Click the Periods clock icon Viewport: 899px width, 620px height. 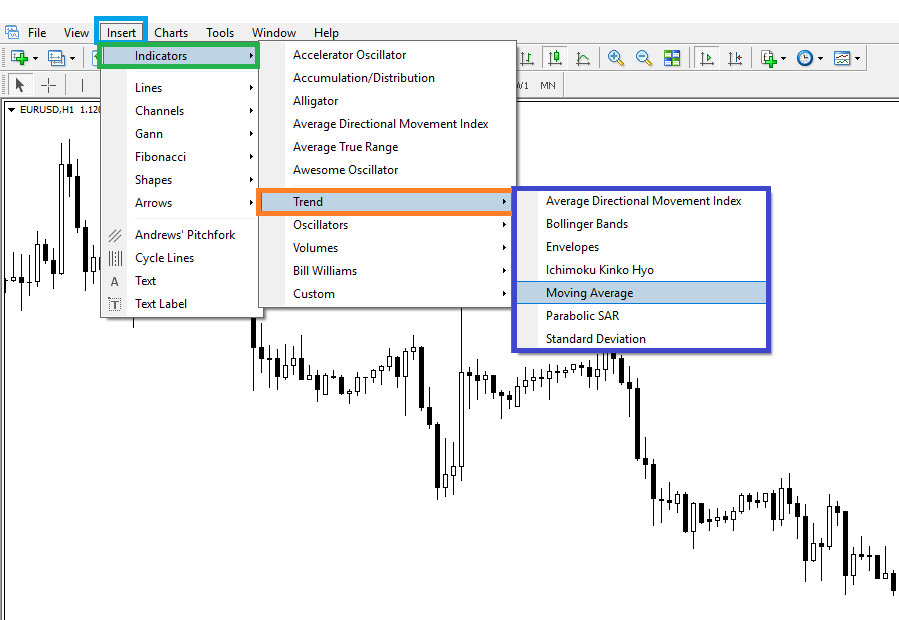804,58
